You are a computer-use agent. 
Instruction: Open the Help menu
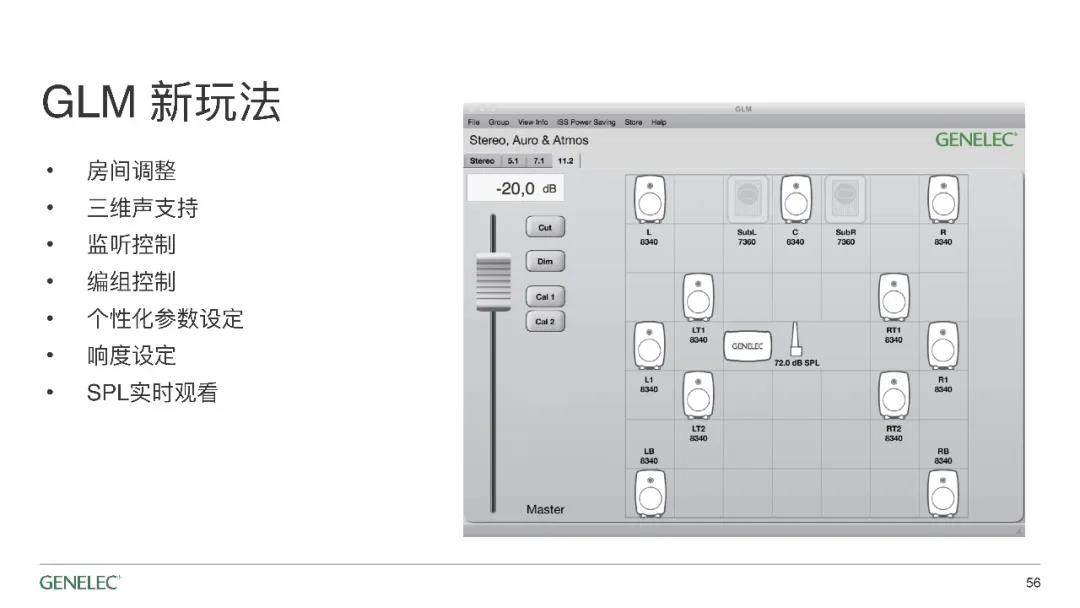658,123
